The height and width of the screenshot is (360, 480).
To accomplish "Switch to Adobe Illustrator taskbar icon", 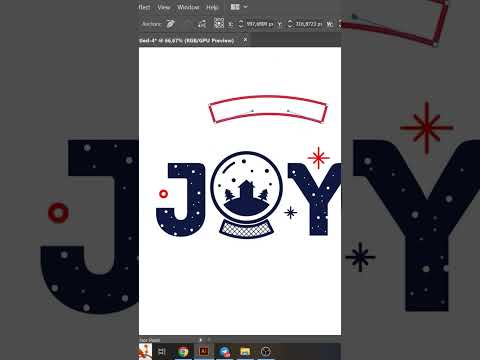I will point(204,351).
